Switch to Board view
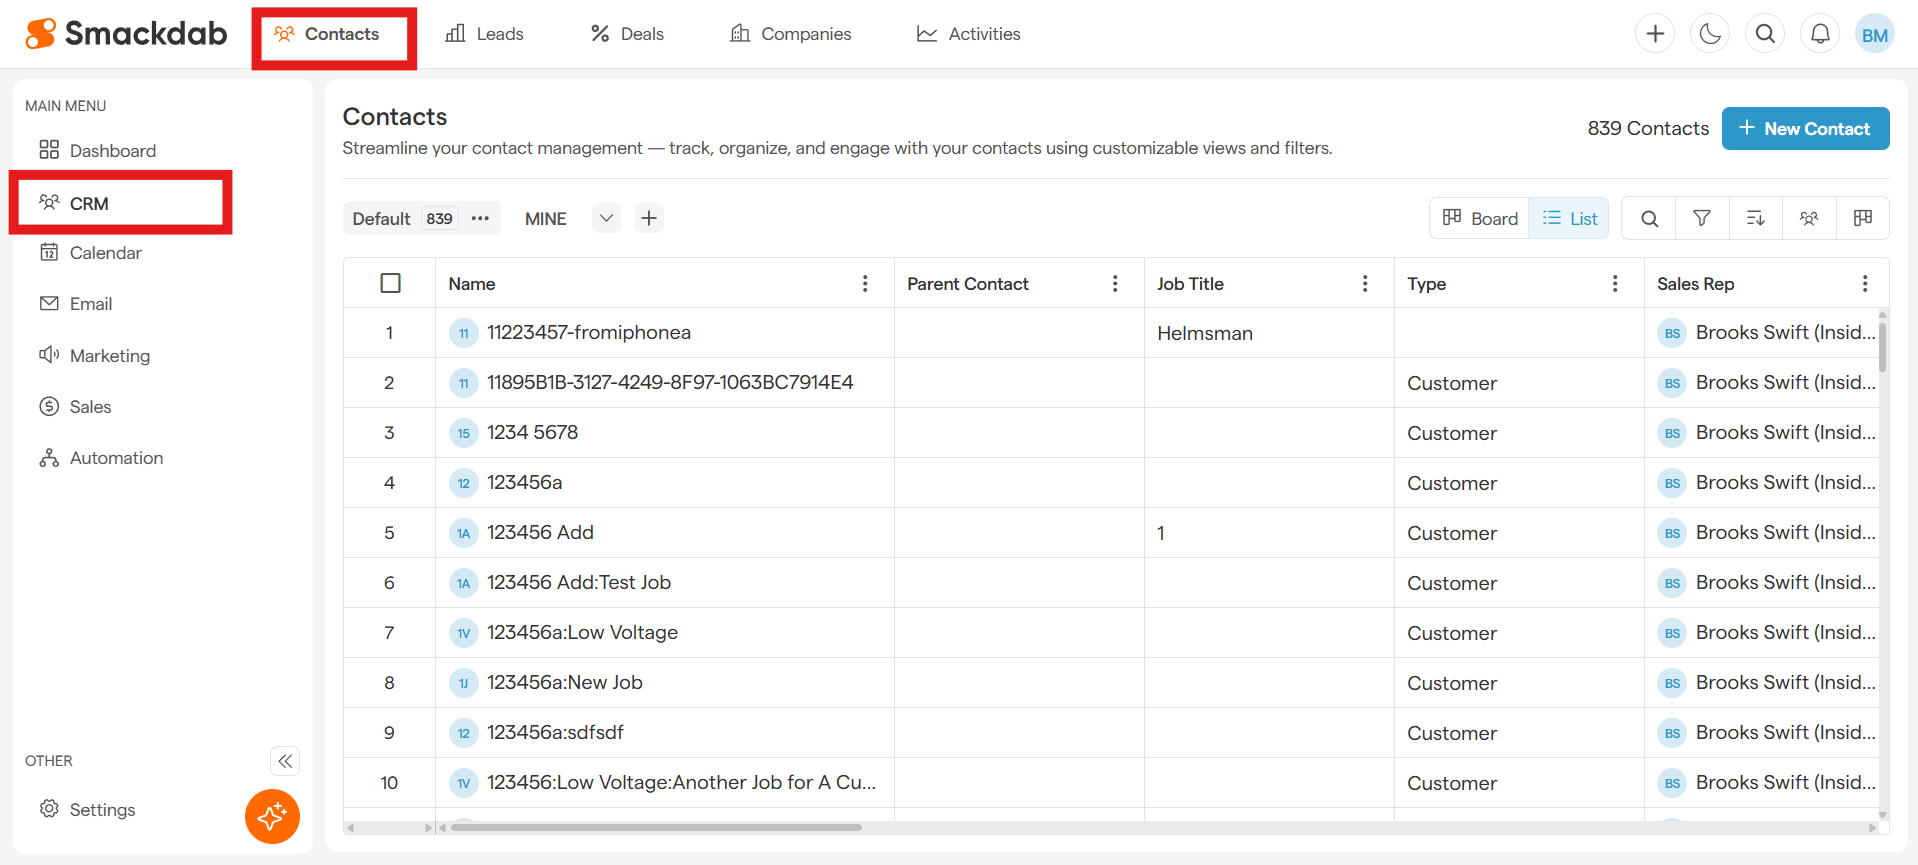The image size is (1918, 865). click(x=1480, y=218)
